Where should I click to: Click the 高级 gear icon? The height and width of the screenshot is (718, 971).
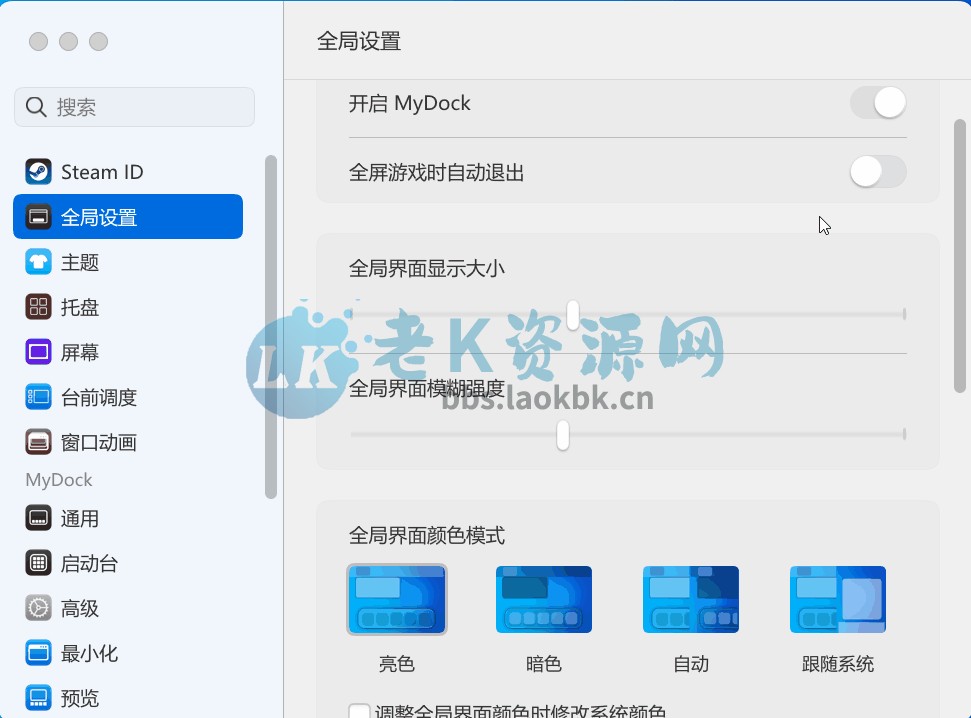[x=38, y=608]
